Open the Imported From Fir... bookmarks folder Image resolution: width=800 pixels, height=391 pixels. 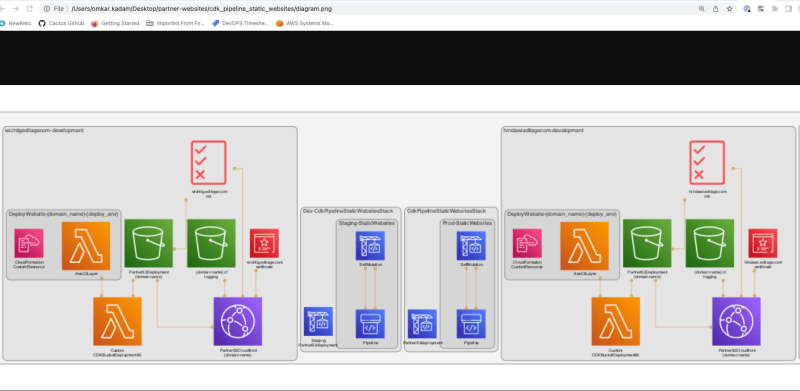pos(176,23)
